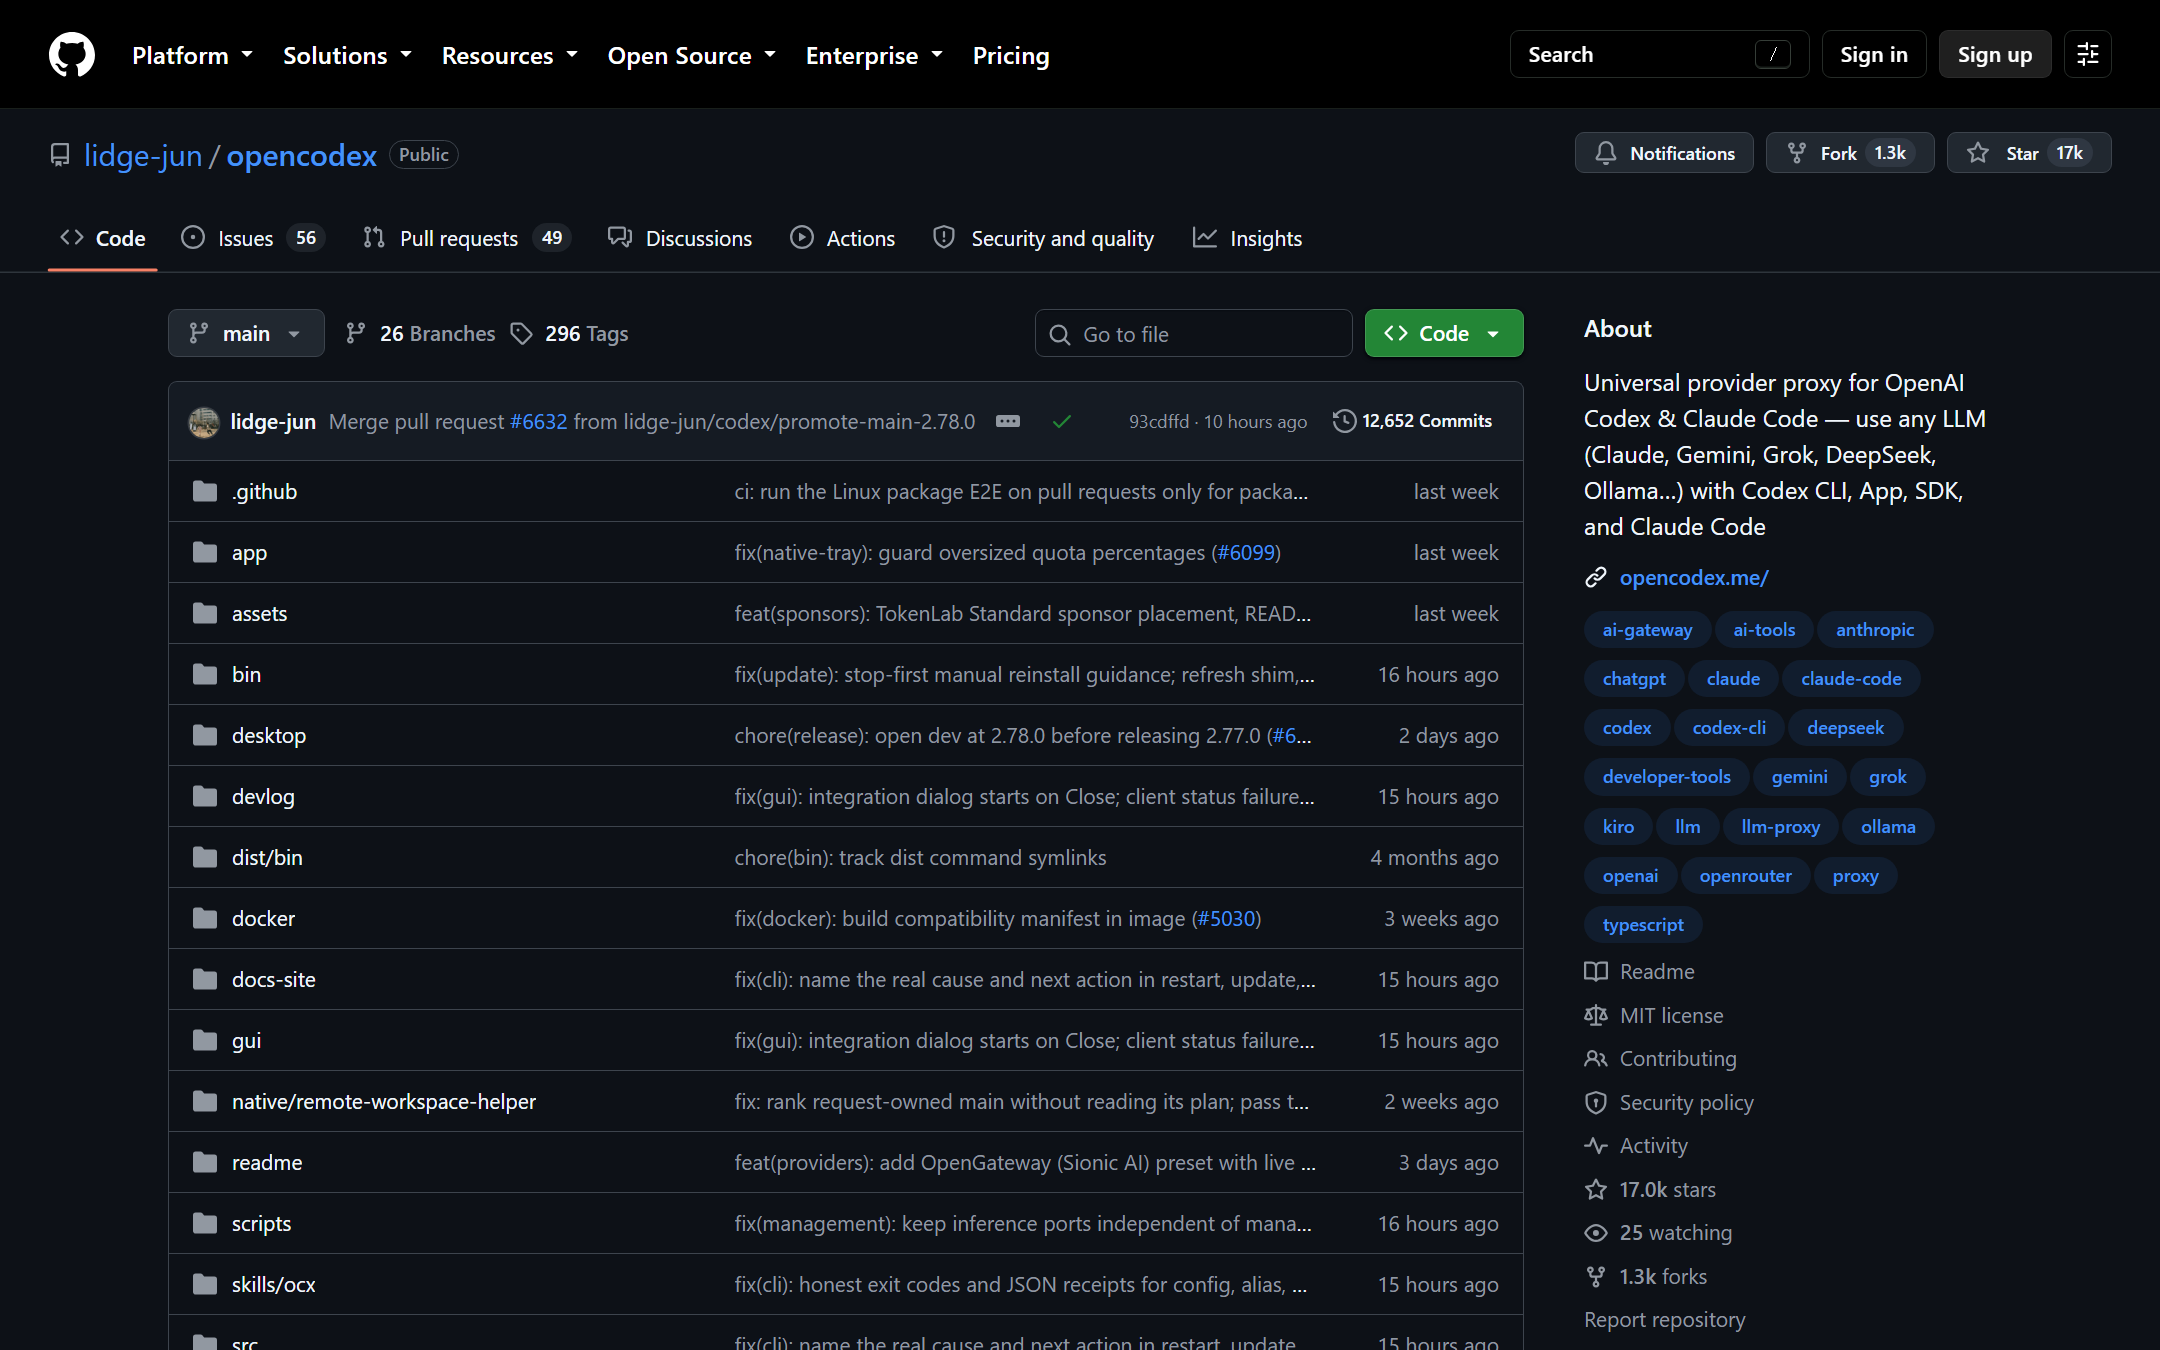Screen dimensions: 2160x1350
Task: Click the eye icon beside 25 watching
Action: 1596,1232
